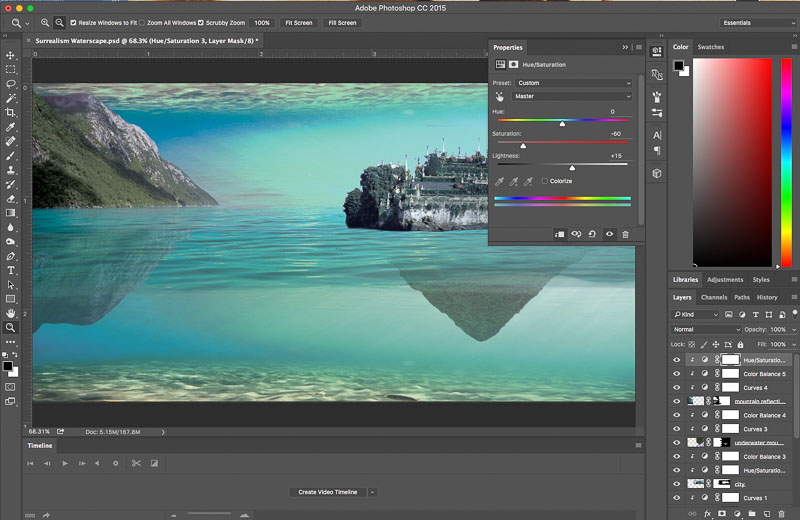
Task: Open the Kind layer filter dropdown
Action: (695, 314)
